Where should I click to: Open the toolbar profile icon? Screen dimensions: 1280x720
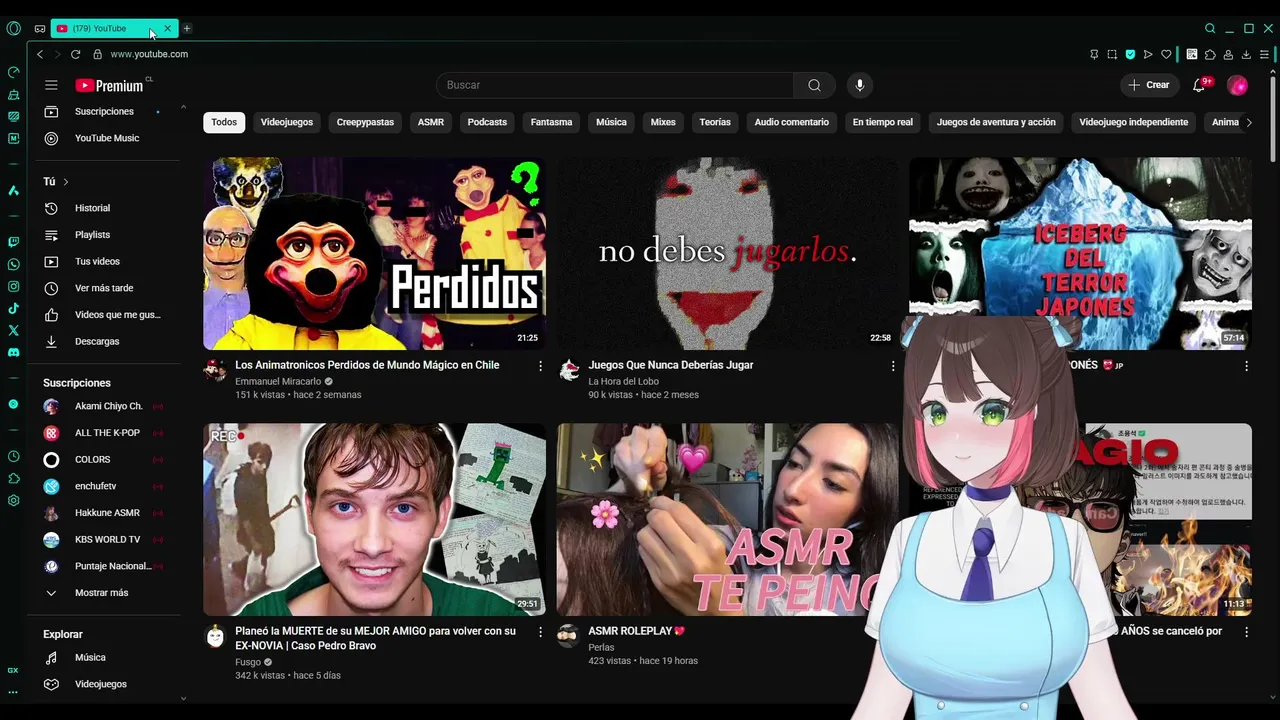1228,54
